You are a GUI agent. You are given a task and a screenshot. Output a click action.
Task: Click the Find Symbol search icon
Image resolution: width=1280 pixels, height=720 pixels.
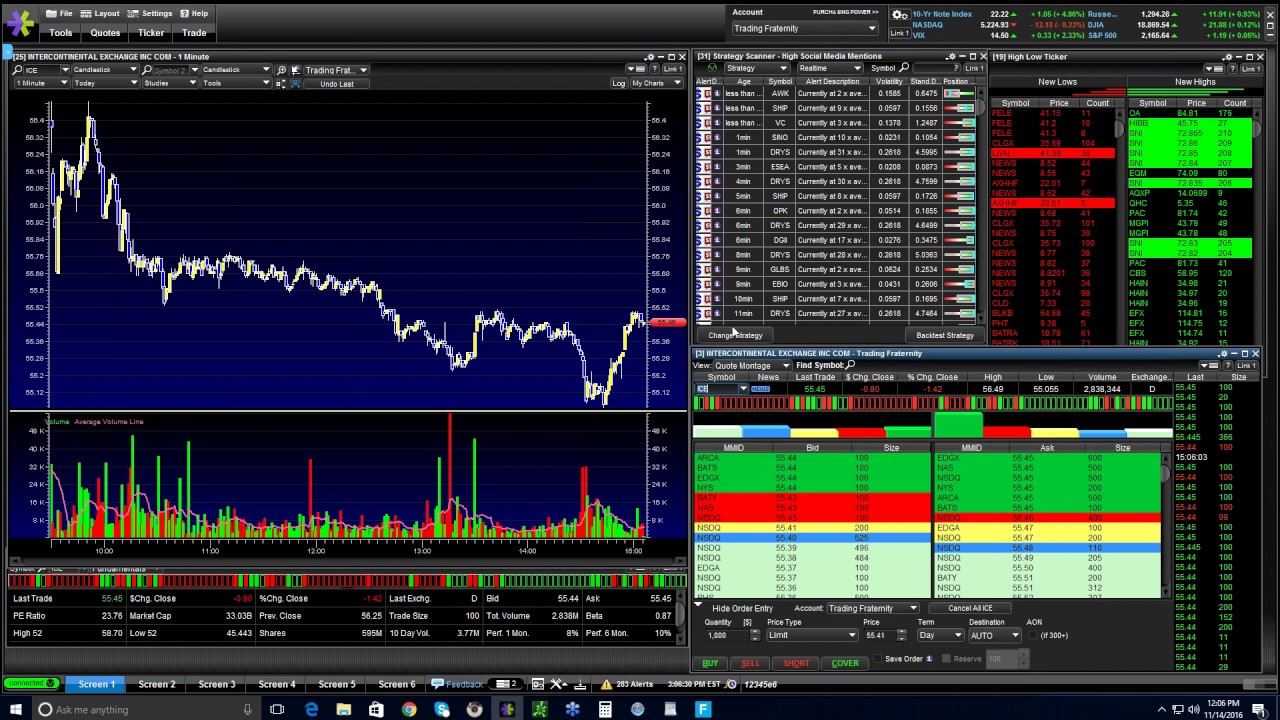851,365
